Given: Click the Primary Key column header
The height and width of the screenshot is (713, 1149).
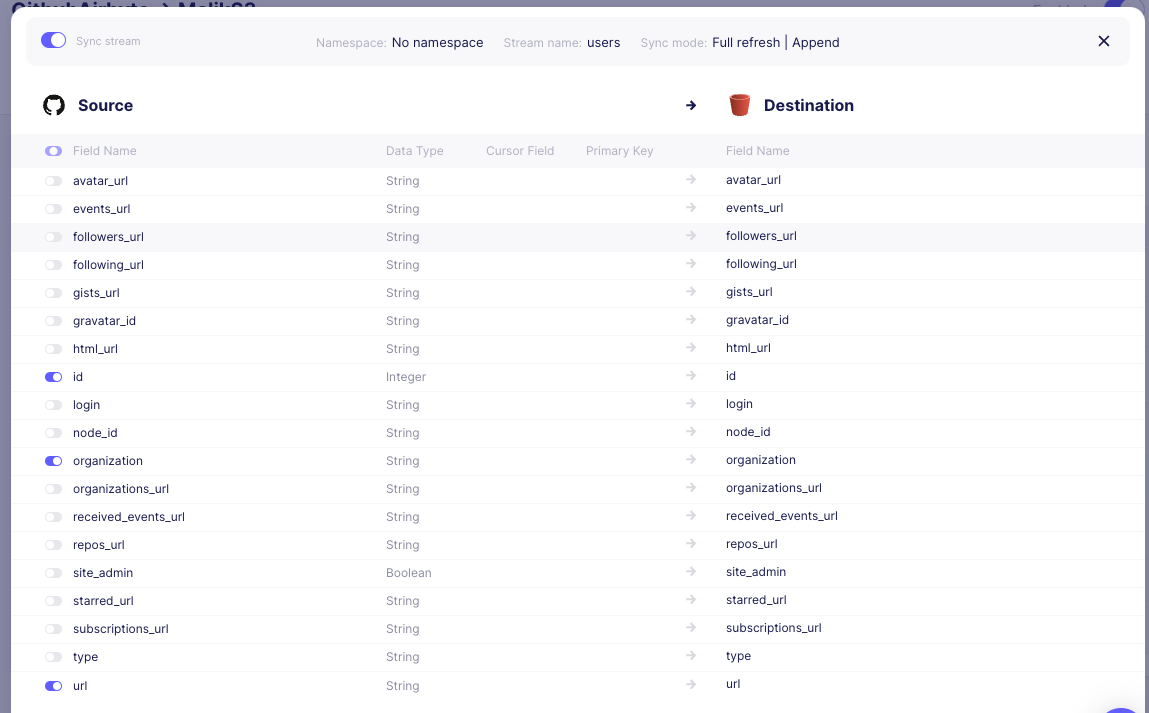Looking at the screenshot, I should coord(619,151).
